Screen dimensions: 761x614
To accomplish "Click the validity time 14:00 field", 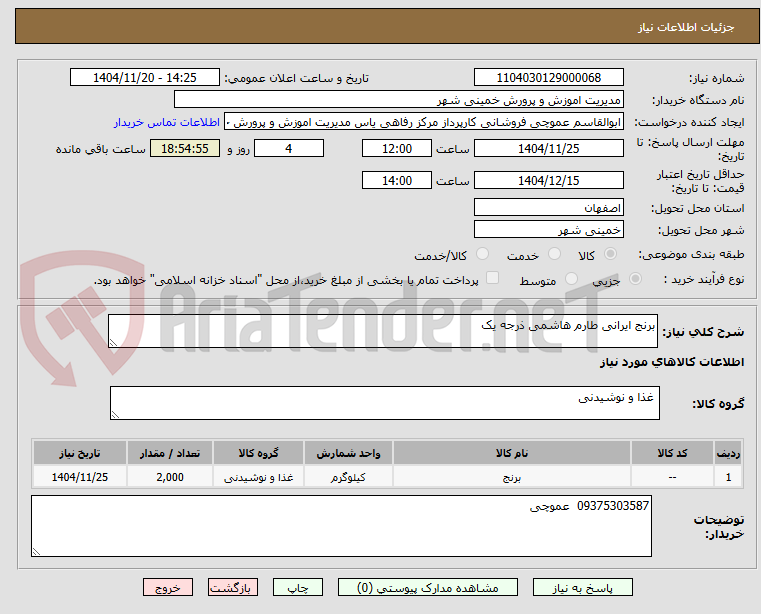I will (397, 180).
